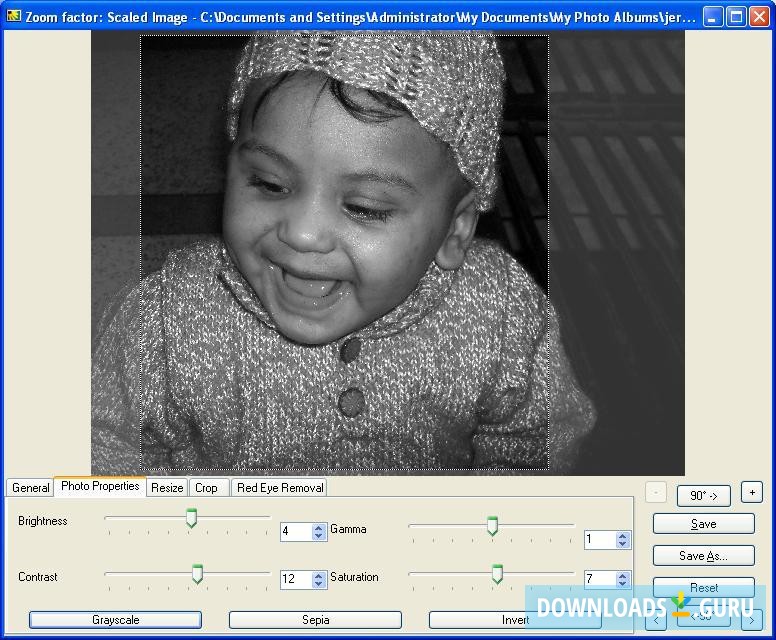776x640 pixels.
Task: Switch to the General tab
Action: coord(30,488)
